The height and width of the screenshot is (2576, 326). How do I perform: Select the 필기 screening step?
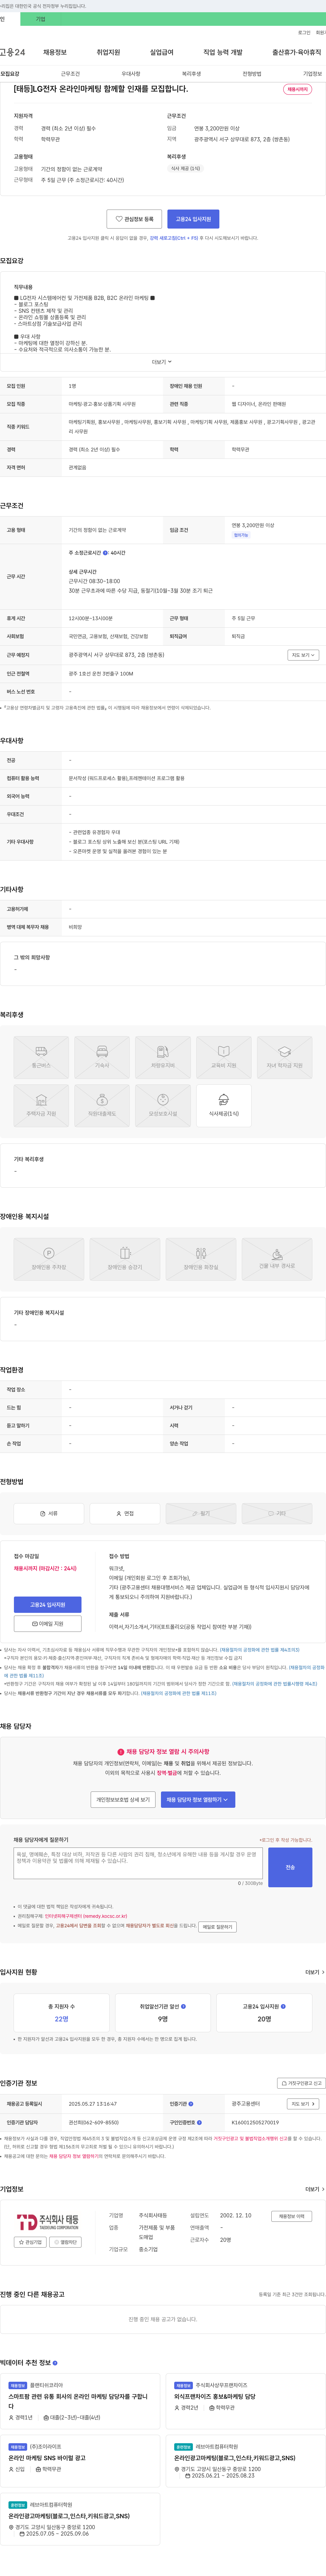(x=201, y=1514)
